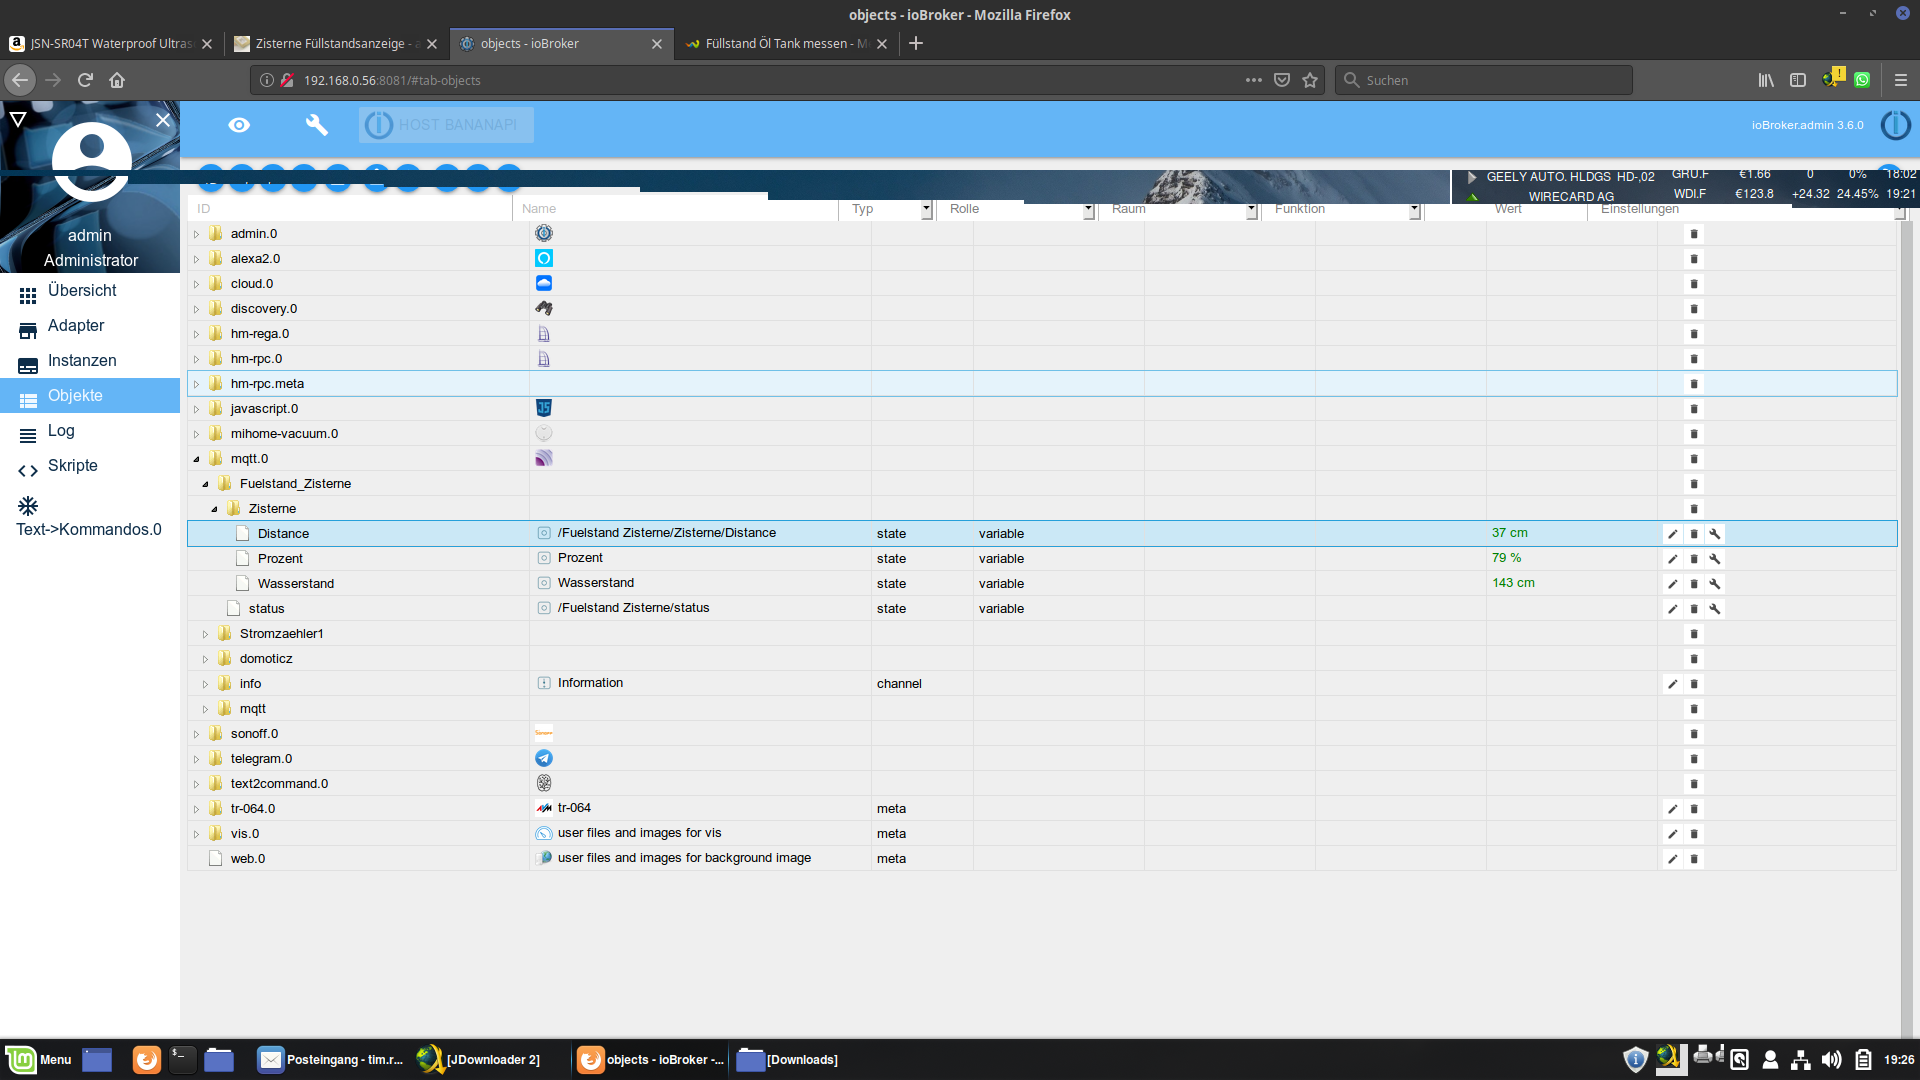Click the MQTT adapter icon
Screen dimensions: 1920x1080
coord(543,458)
